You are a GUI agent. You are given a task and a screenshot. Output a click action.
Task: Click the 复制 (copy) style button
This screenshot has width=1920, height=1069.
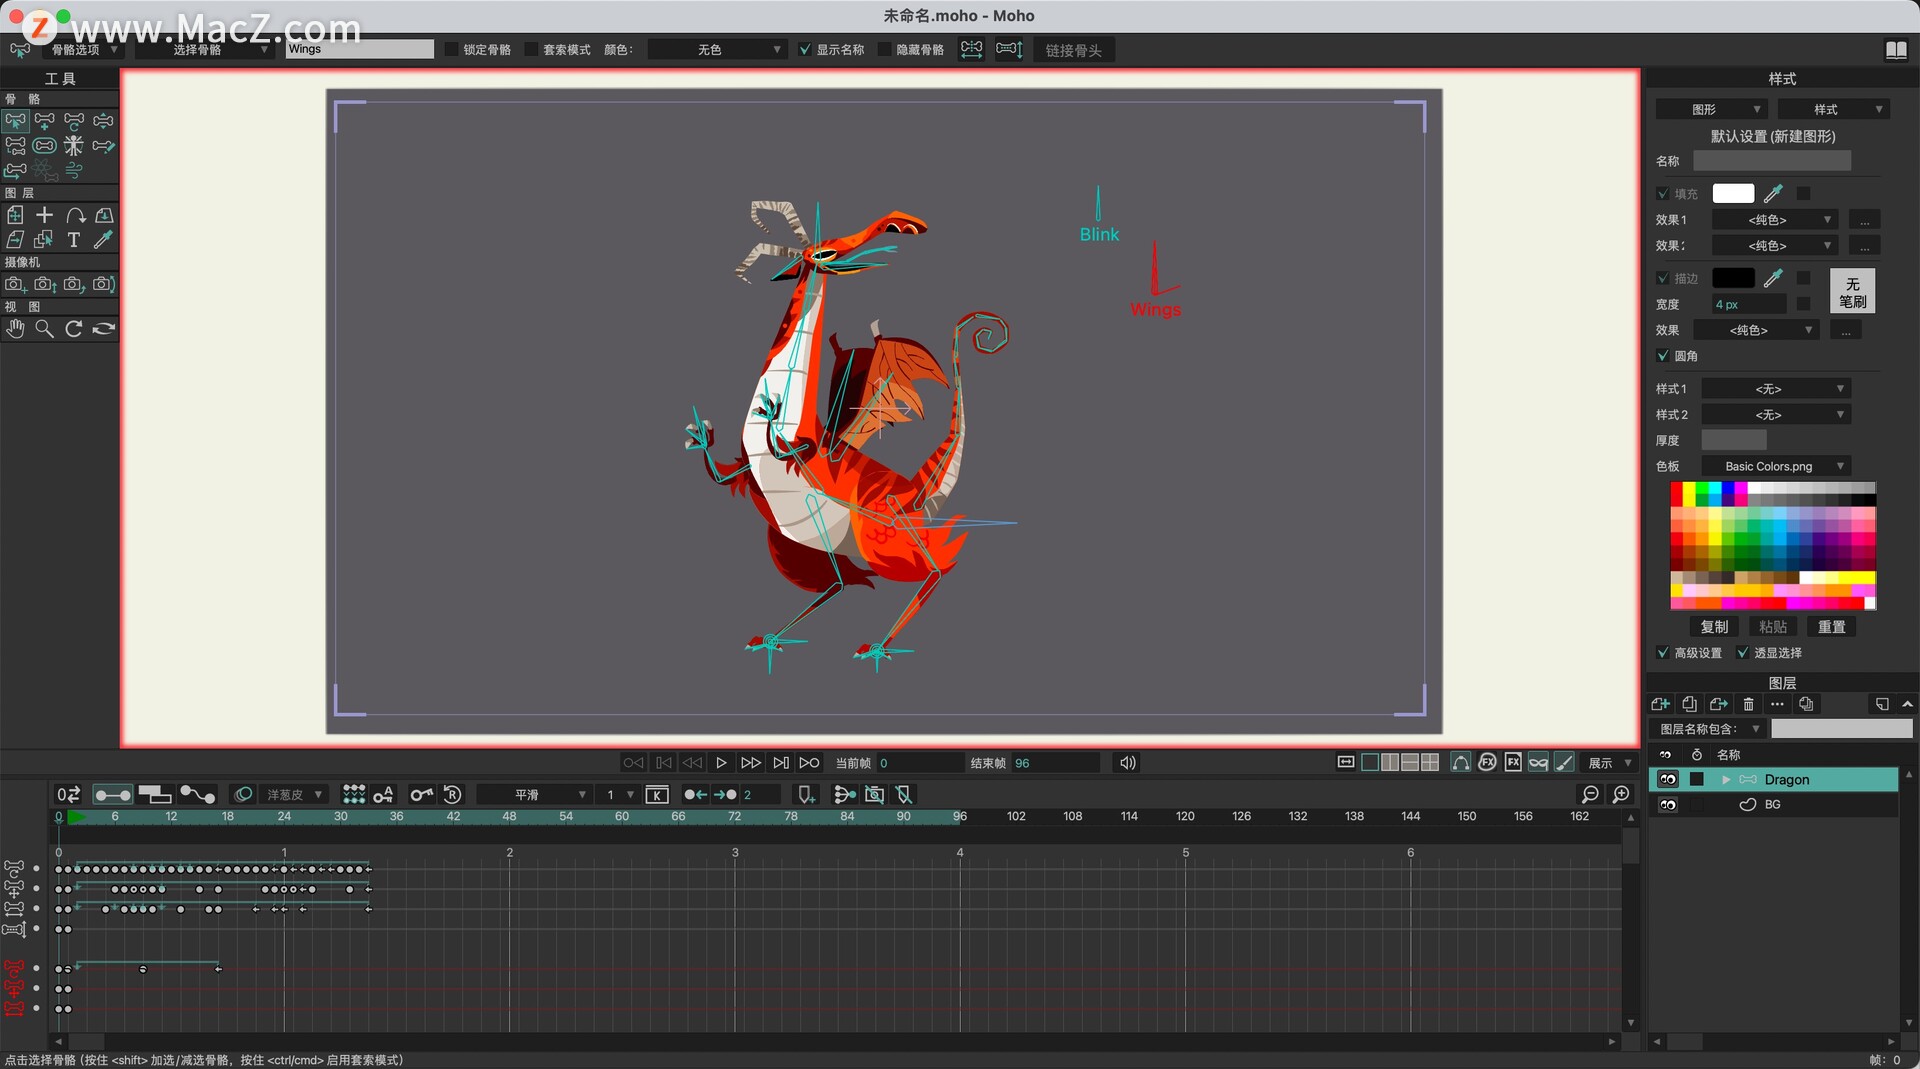[x=1714, y=627]
